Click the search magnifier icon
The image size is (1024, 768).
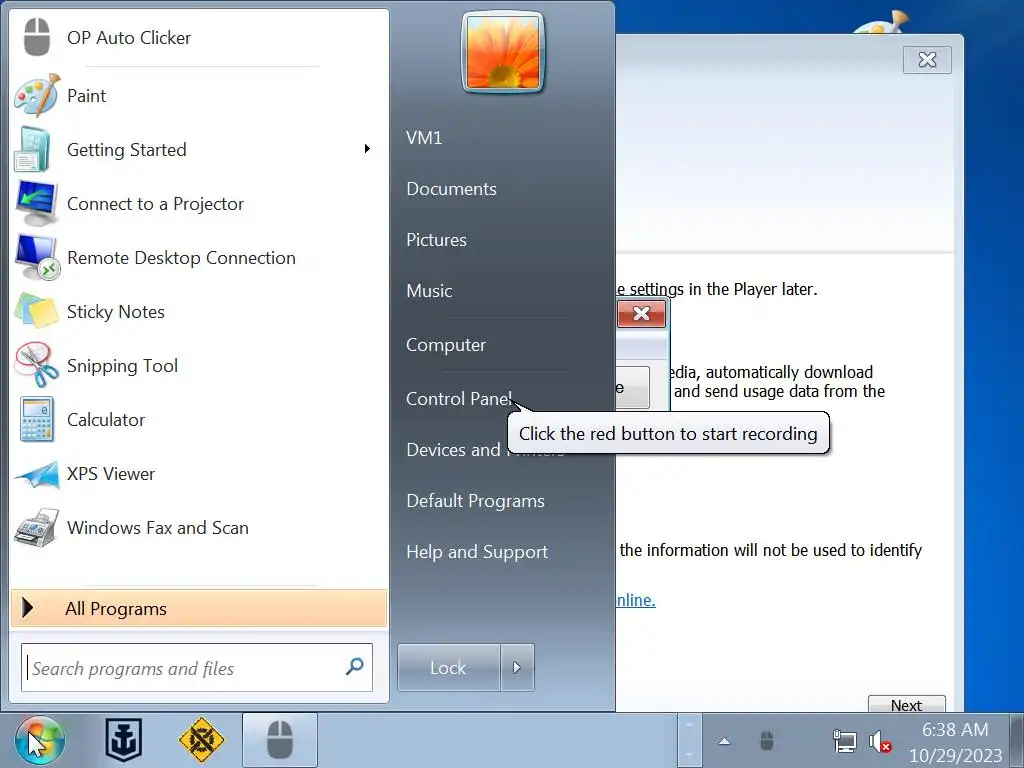[355, 667]
